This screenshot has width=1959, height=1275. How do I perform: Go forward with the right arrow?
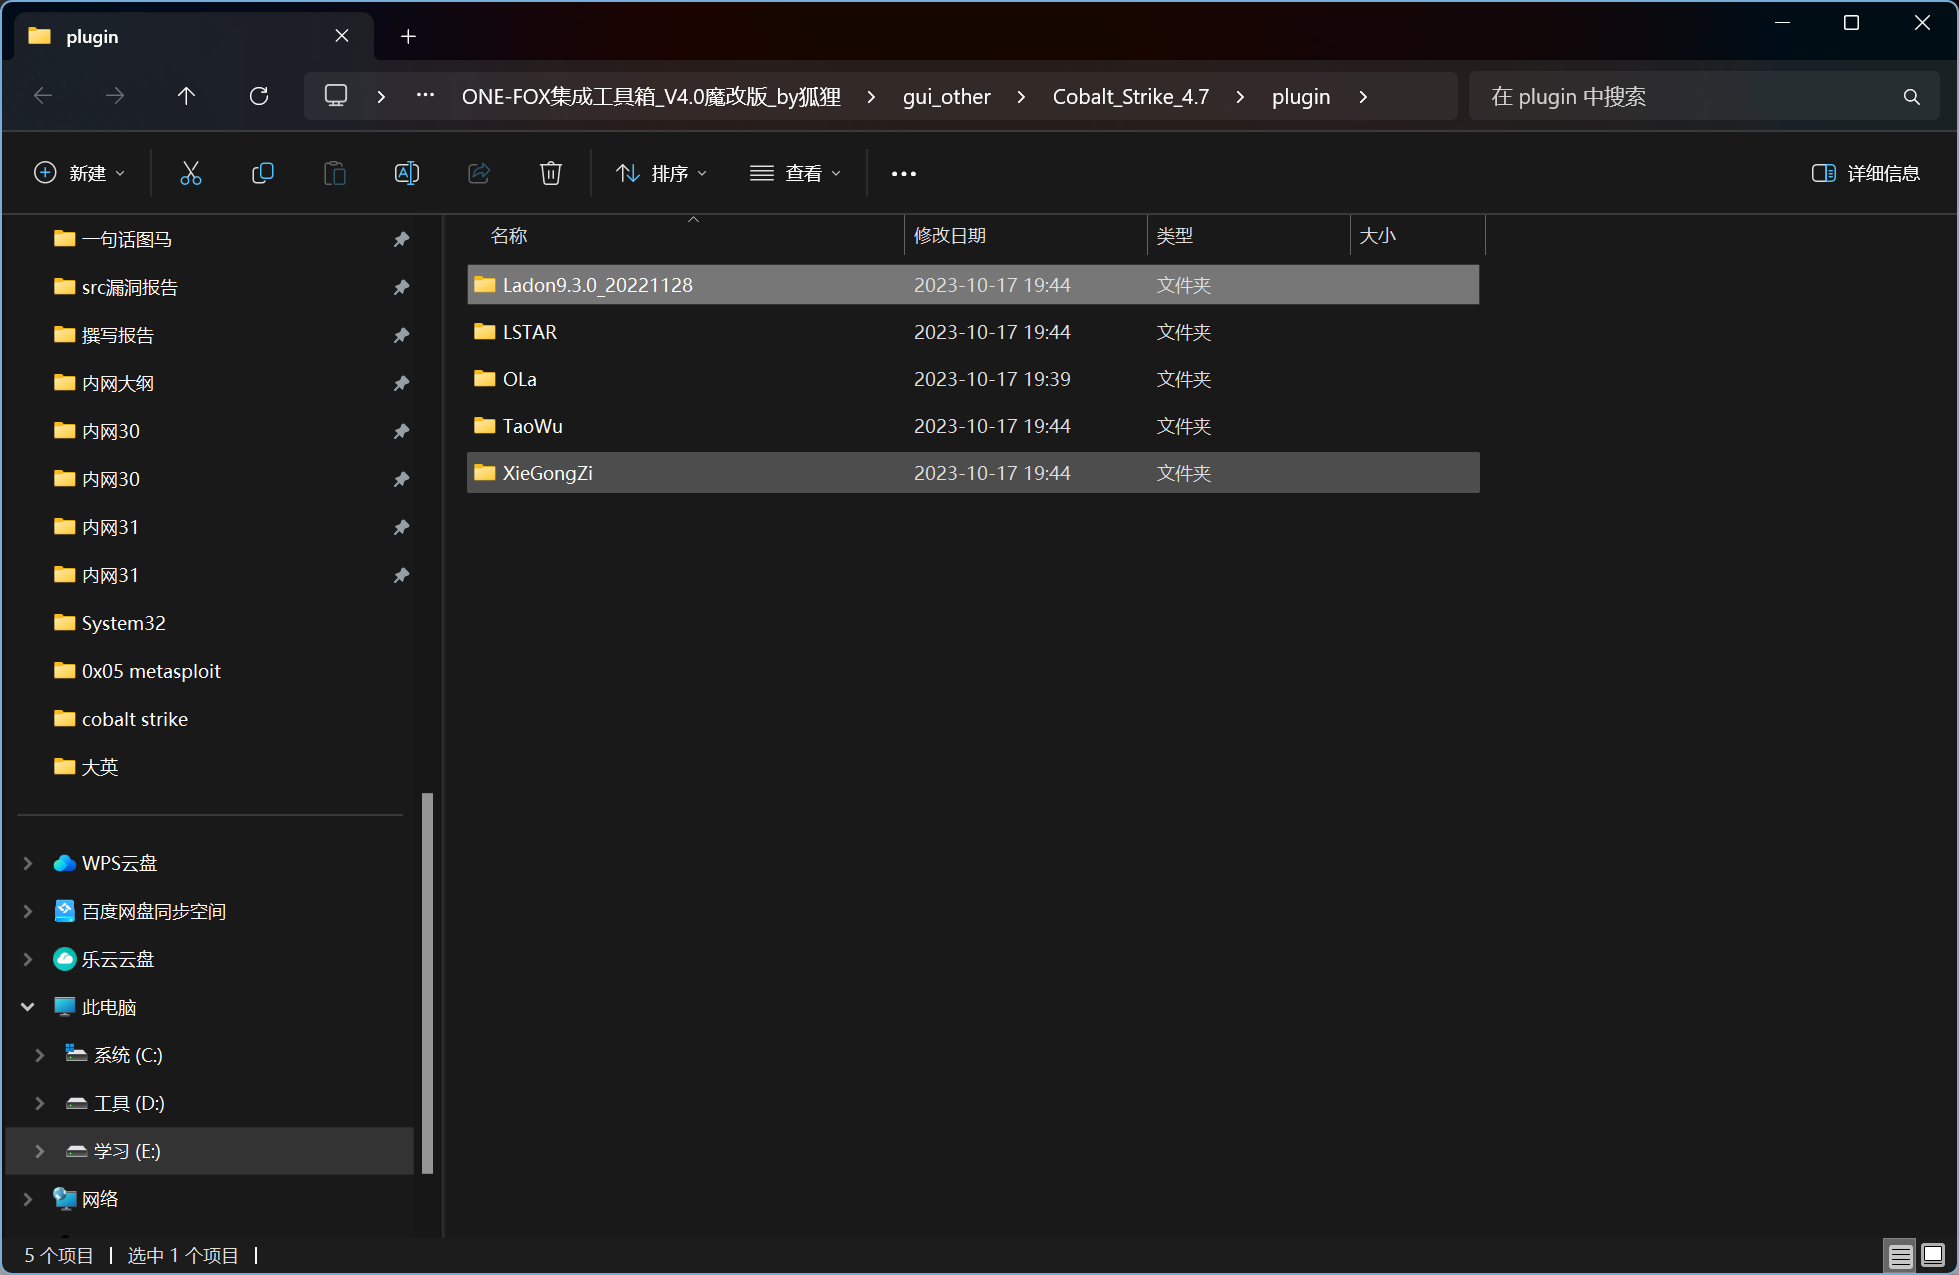pyautogui.click(x=115, y=96)
